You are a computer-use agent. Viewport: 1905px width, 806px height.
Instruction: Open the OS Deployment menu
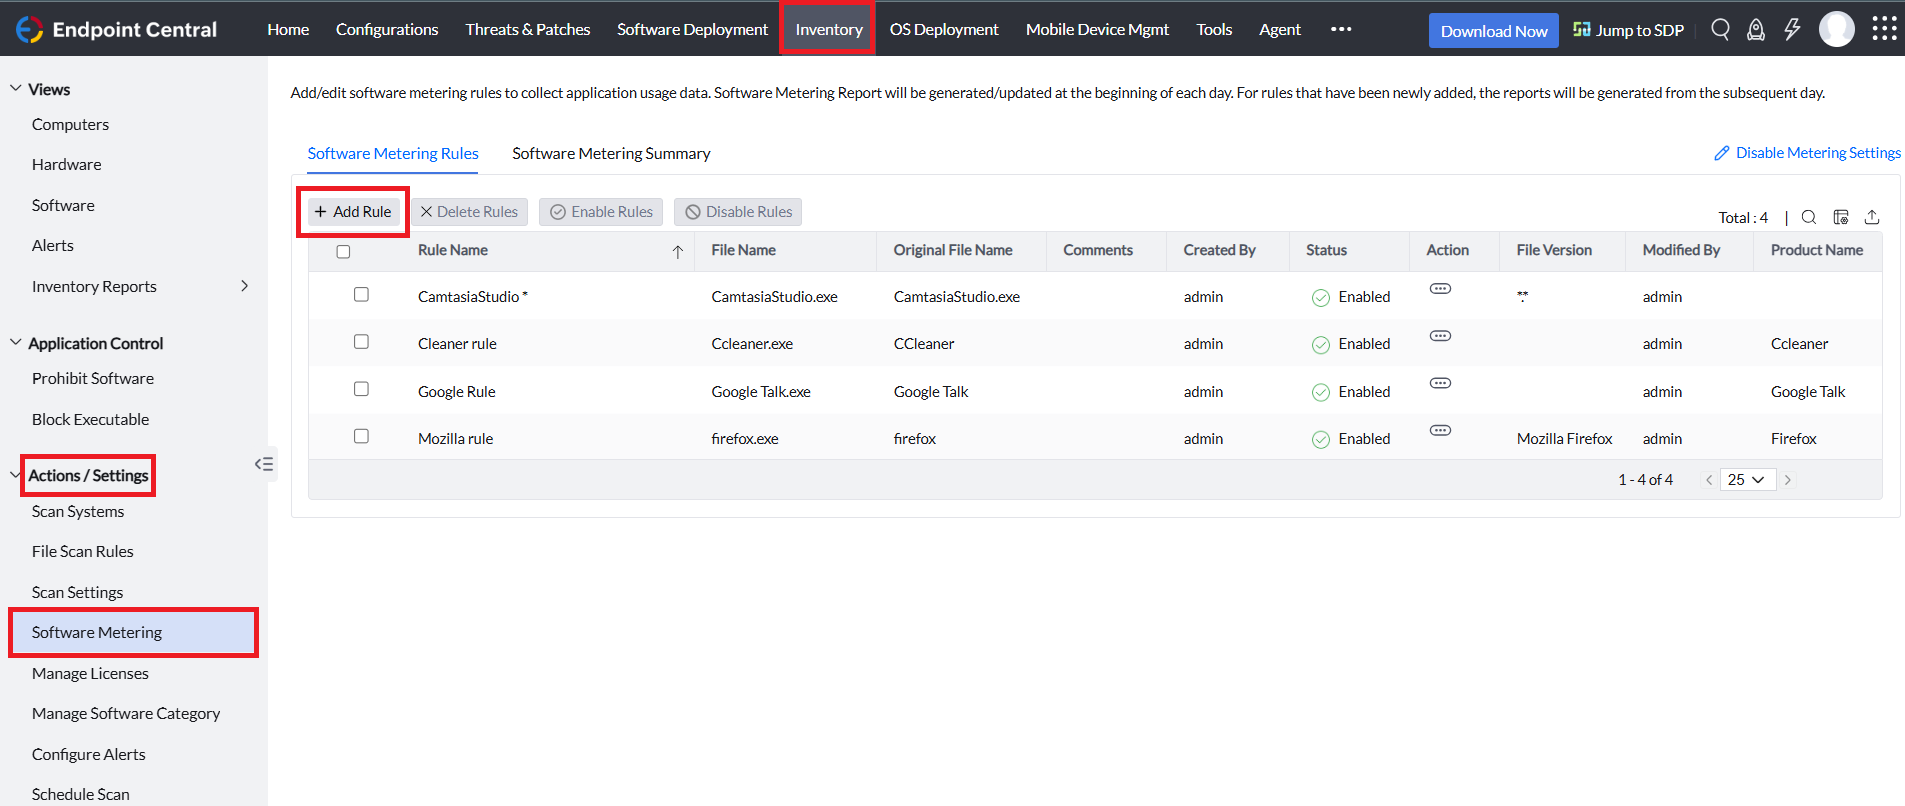point(943,29)
